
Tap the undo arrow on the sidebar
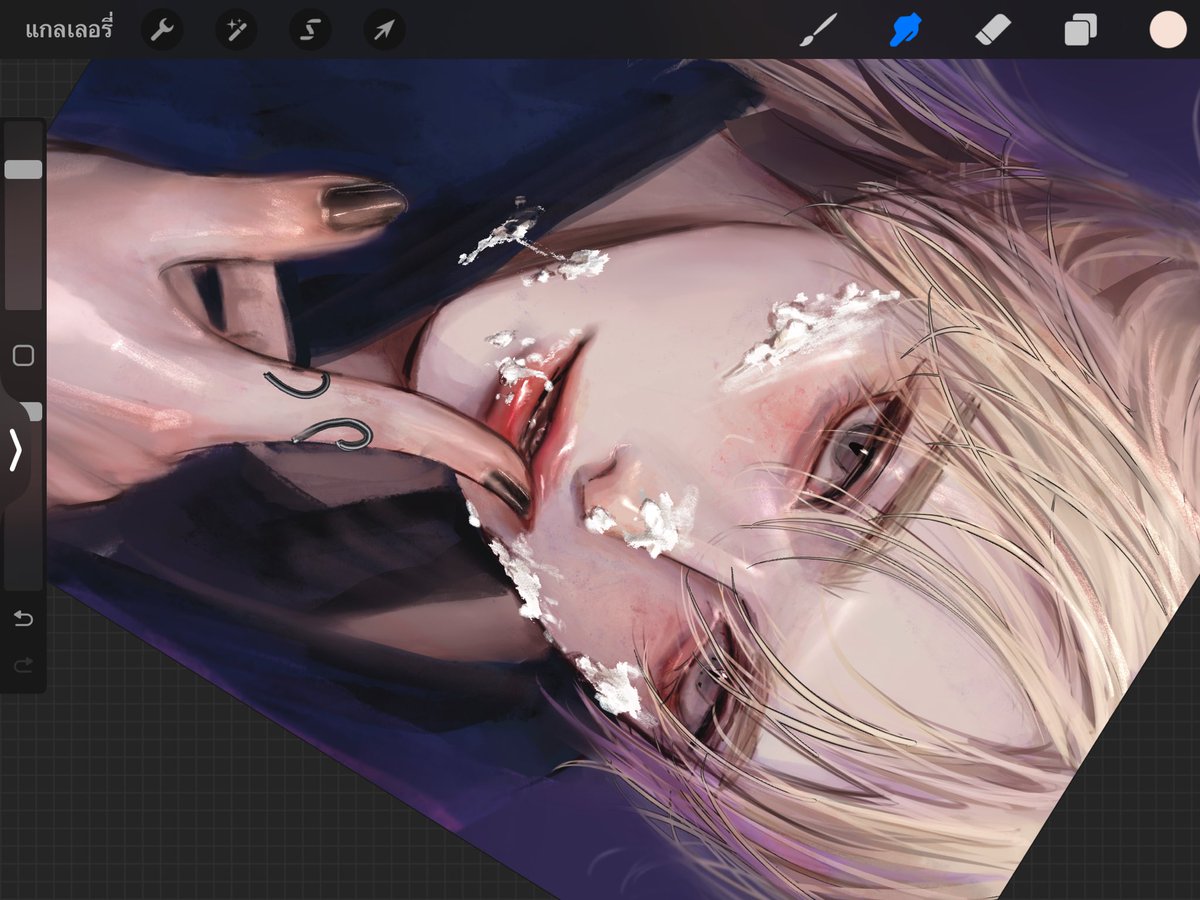[24, 620]
